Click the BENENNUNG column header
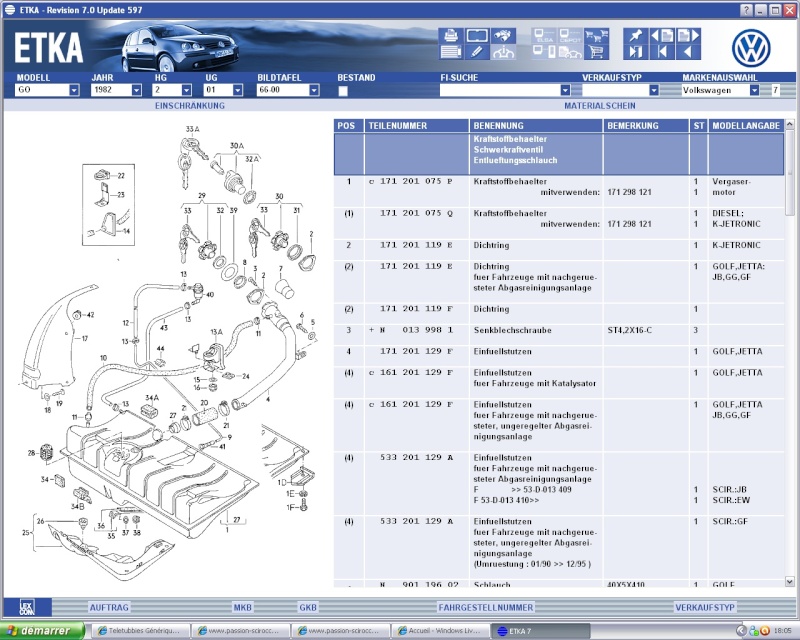800x640 pixels. click(536, 126)
